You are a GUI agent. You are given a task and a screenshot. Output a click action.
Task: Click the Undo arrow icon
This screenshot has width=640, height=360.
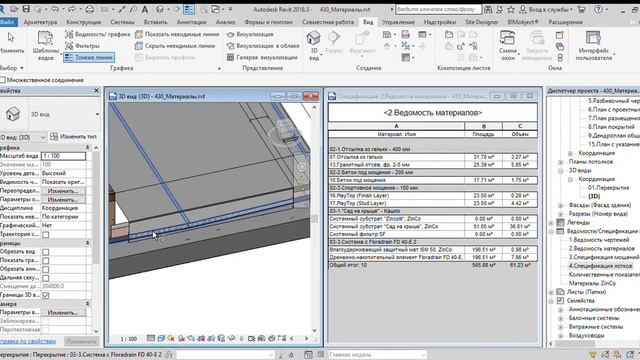pyautogui.click(x=54, y=9)
